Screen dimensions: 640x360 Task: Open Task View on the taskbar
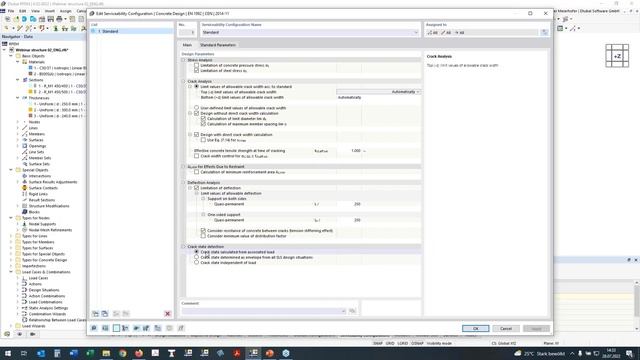[24, 353]
